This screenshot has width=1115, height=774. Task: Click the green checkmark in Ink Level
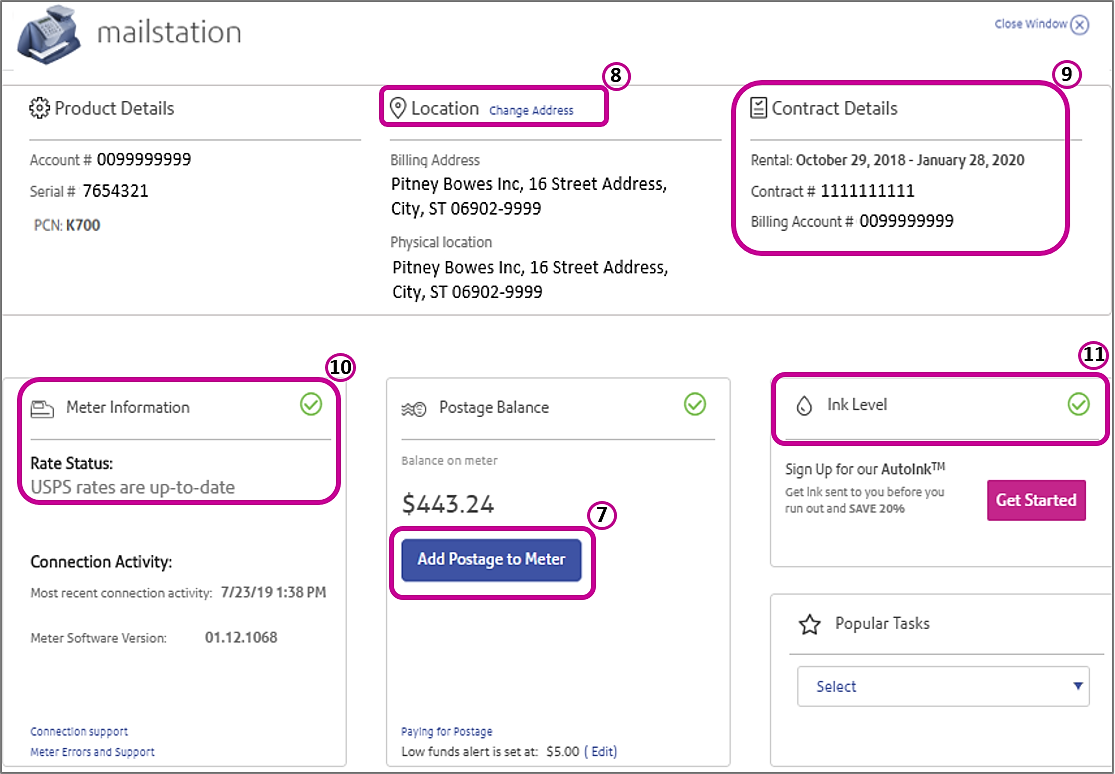(1079, 405)
